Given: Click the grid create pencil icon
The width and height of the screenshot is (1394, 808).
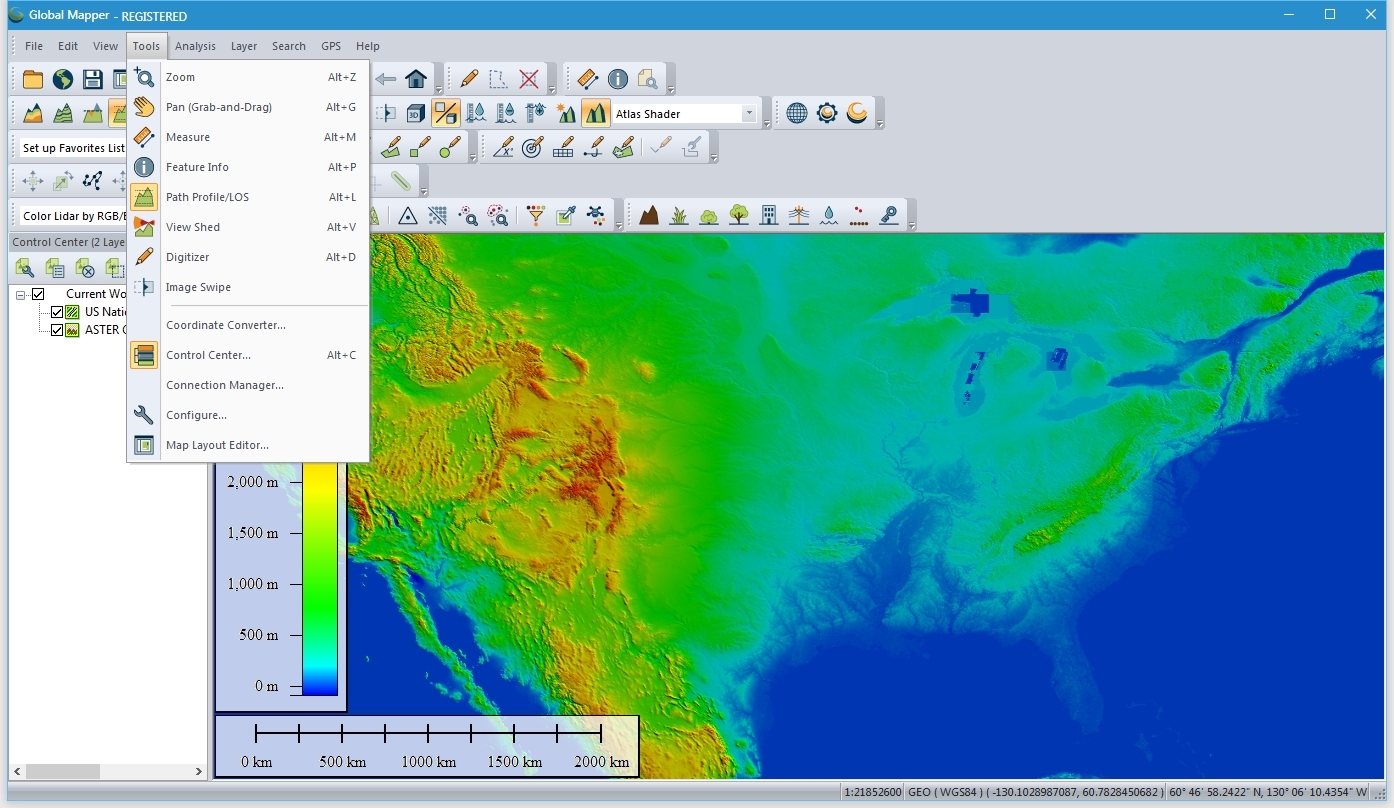Looking at the screenshot, I should (x=563, y=147).
